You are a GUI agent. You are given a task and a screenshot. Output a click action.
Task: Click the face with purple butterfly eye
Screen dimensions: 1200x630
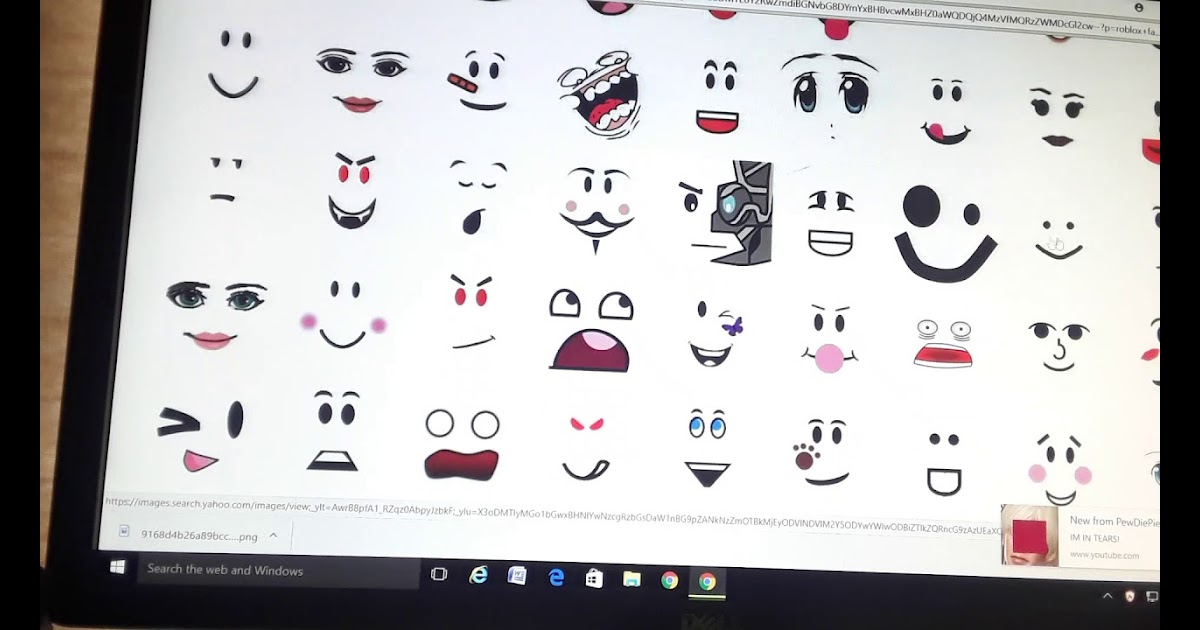coord(715,332)
